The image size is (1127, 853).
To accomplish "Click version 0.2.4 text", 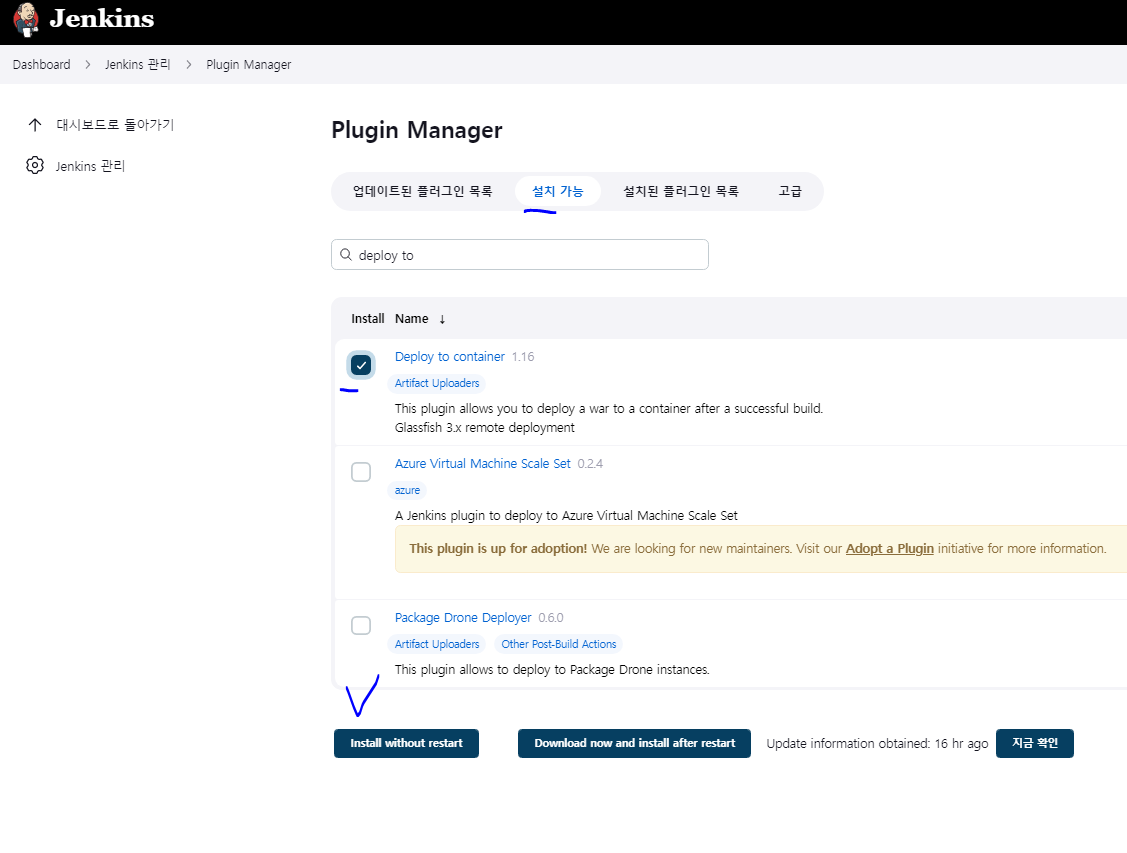I will click(590, 464).
